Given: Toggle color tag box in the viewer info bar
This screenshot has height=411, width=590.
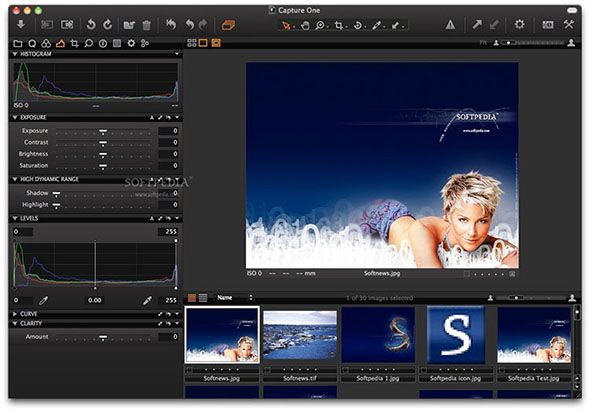Looking at the screenshot, I should coord(467,274).
